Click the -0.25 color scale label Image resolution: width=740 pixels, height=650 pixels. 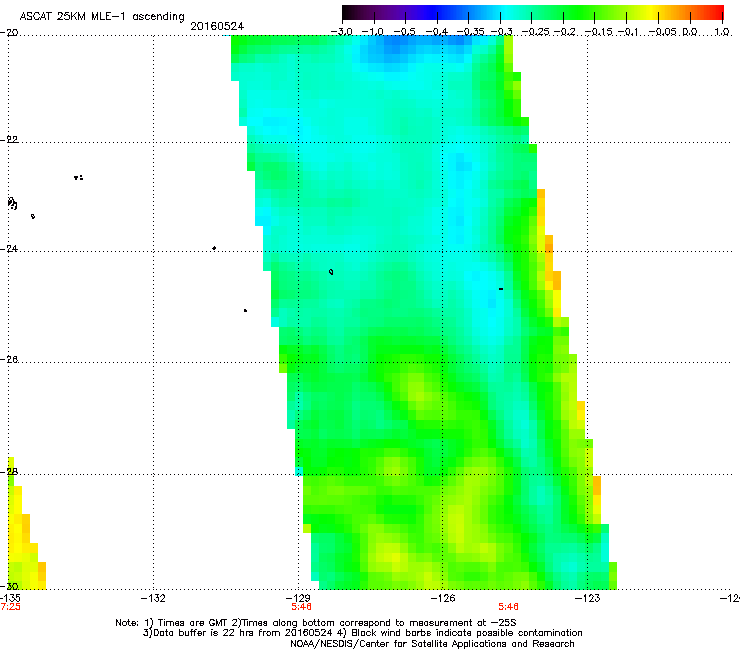536,32
